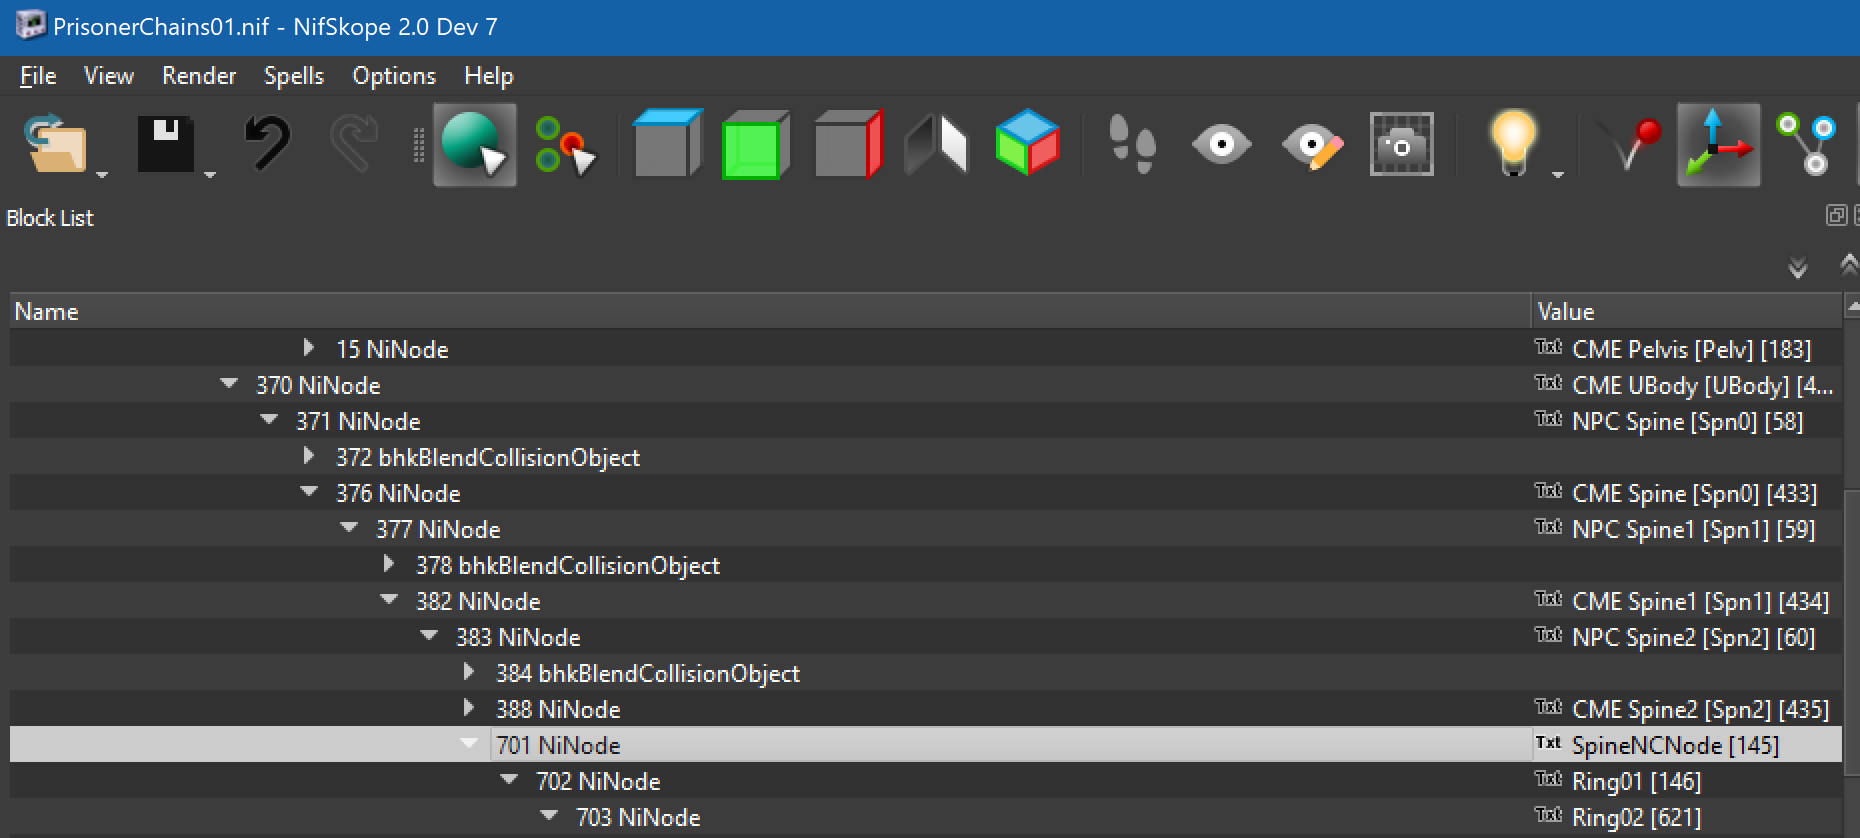Click the Txt icon beside CME Spine [Spn0]
1860x838 pixels.
click(1548, 491)
